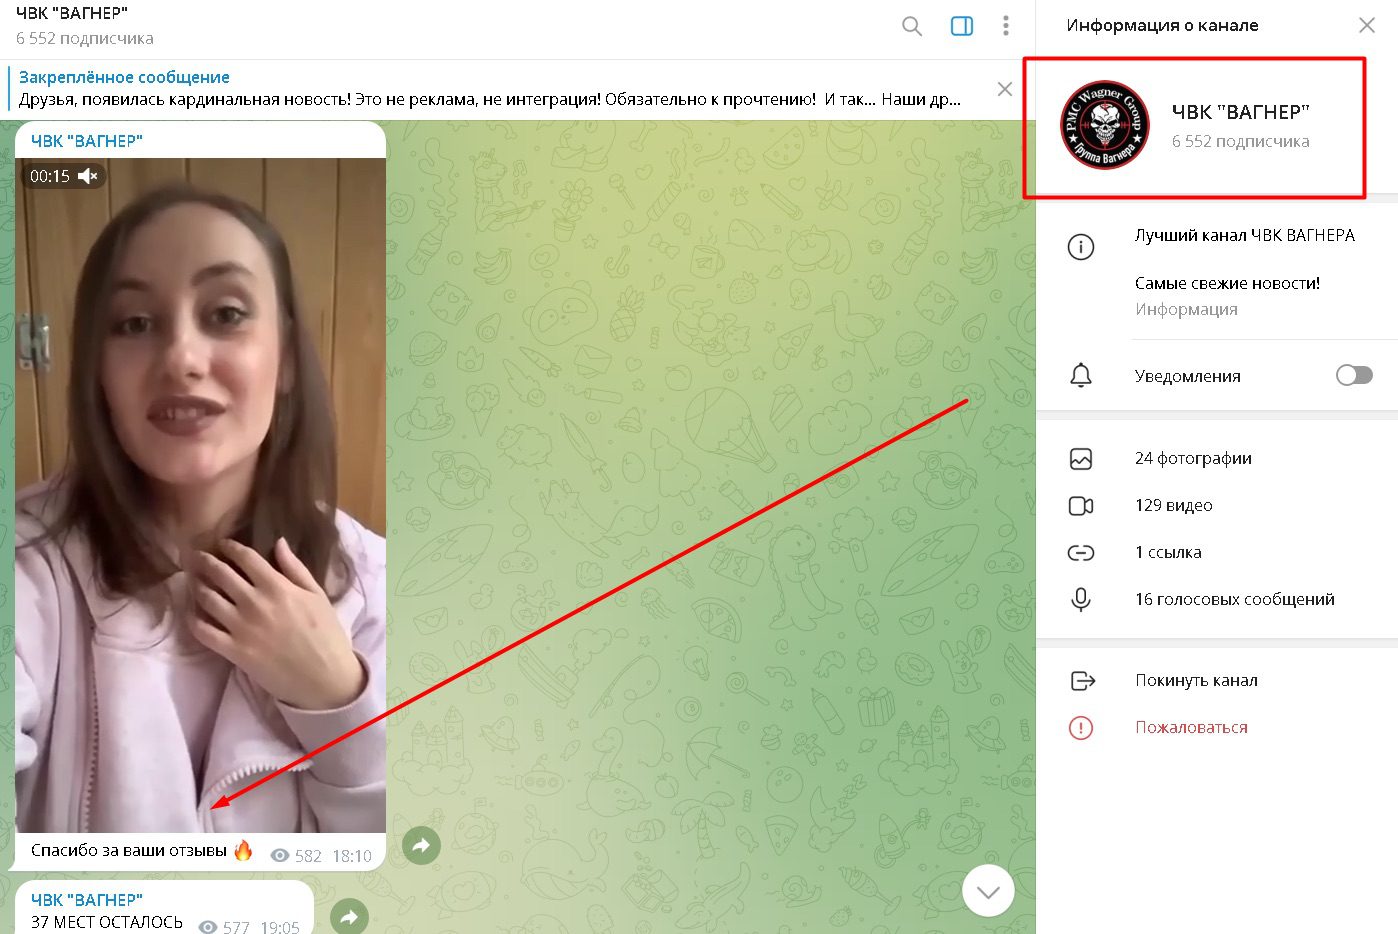The width and height of the screenshot is (1398, 934).
Task: Open the three-dot more options menu
Action: point(1005,26)
